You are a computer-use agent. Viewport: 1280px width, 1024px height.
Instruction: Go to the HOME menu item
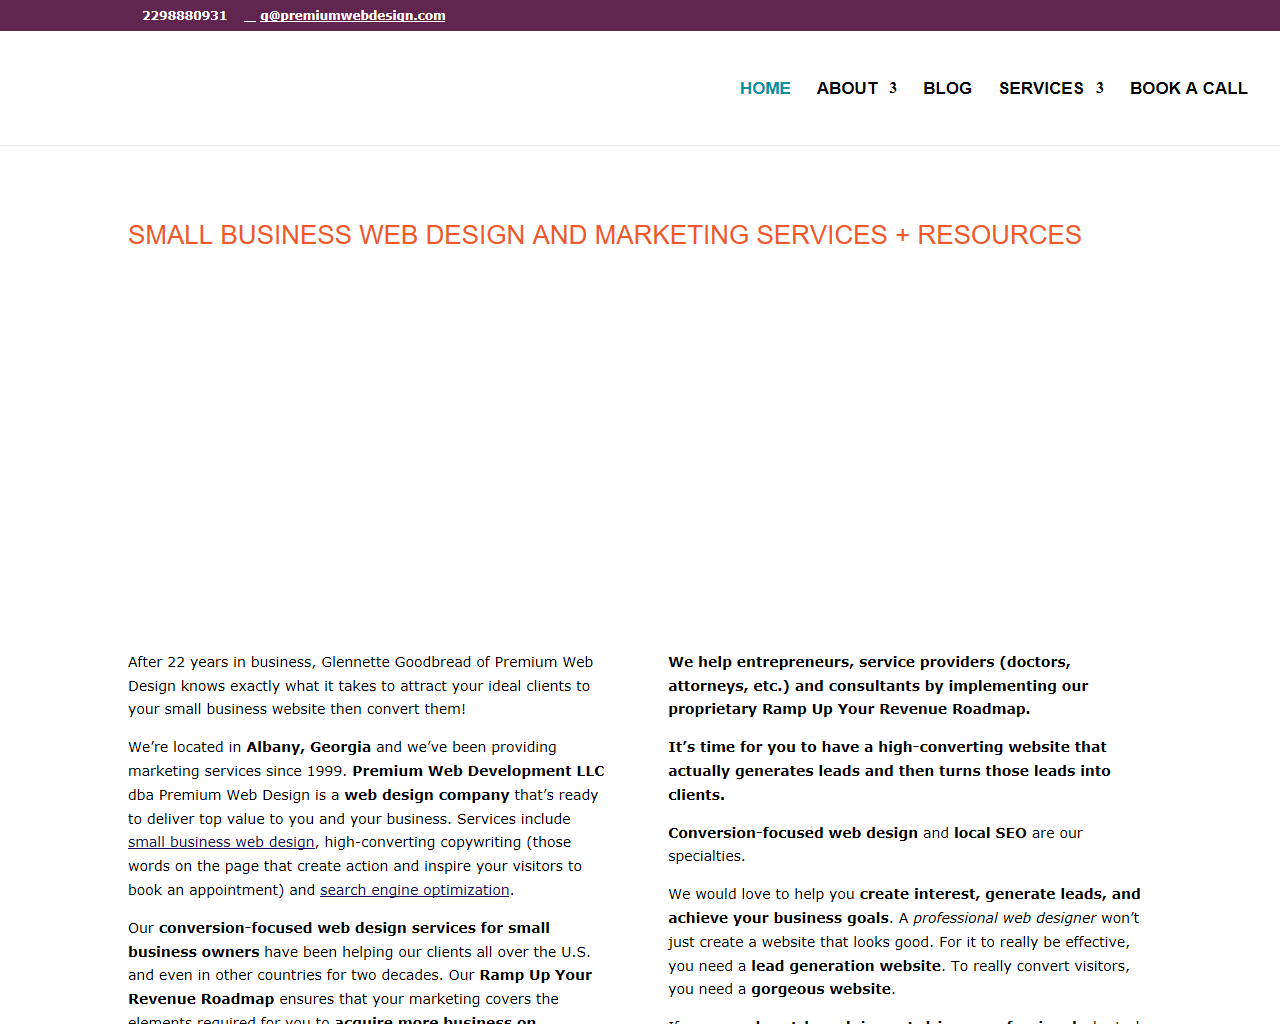[765, 88]
